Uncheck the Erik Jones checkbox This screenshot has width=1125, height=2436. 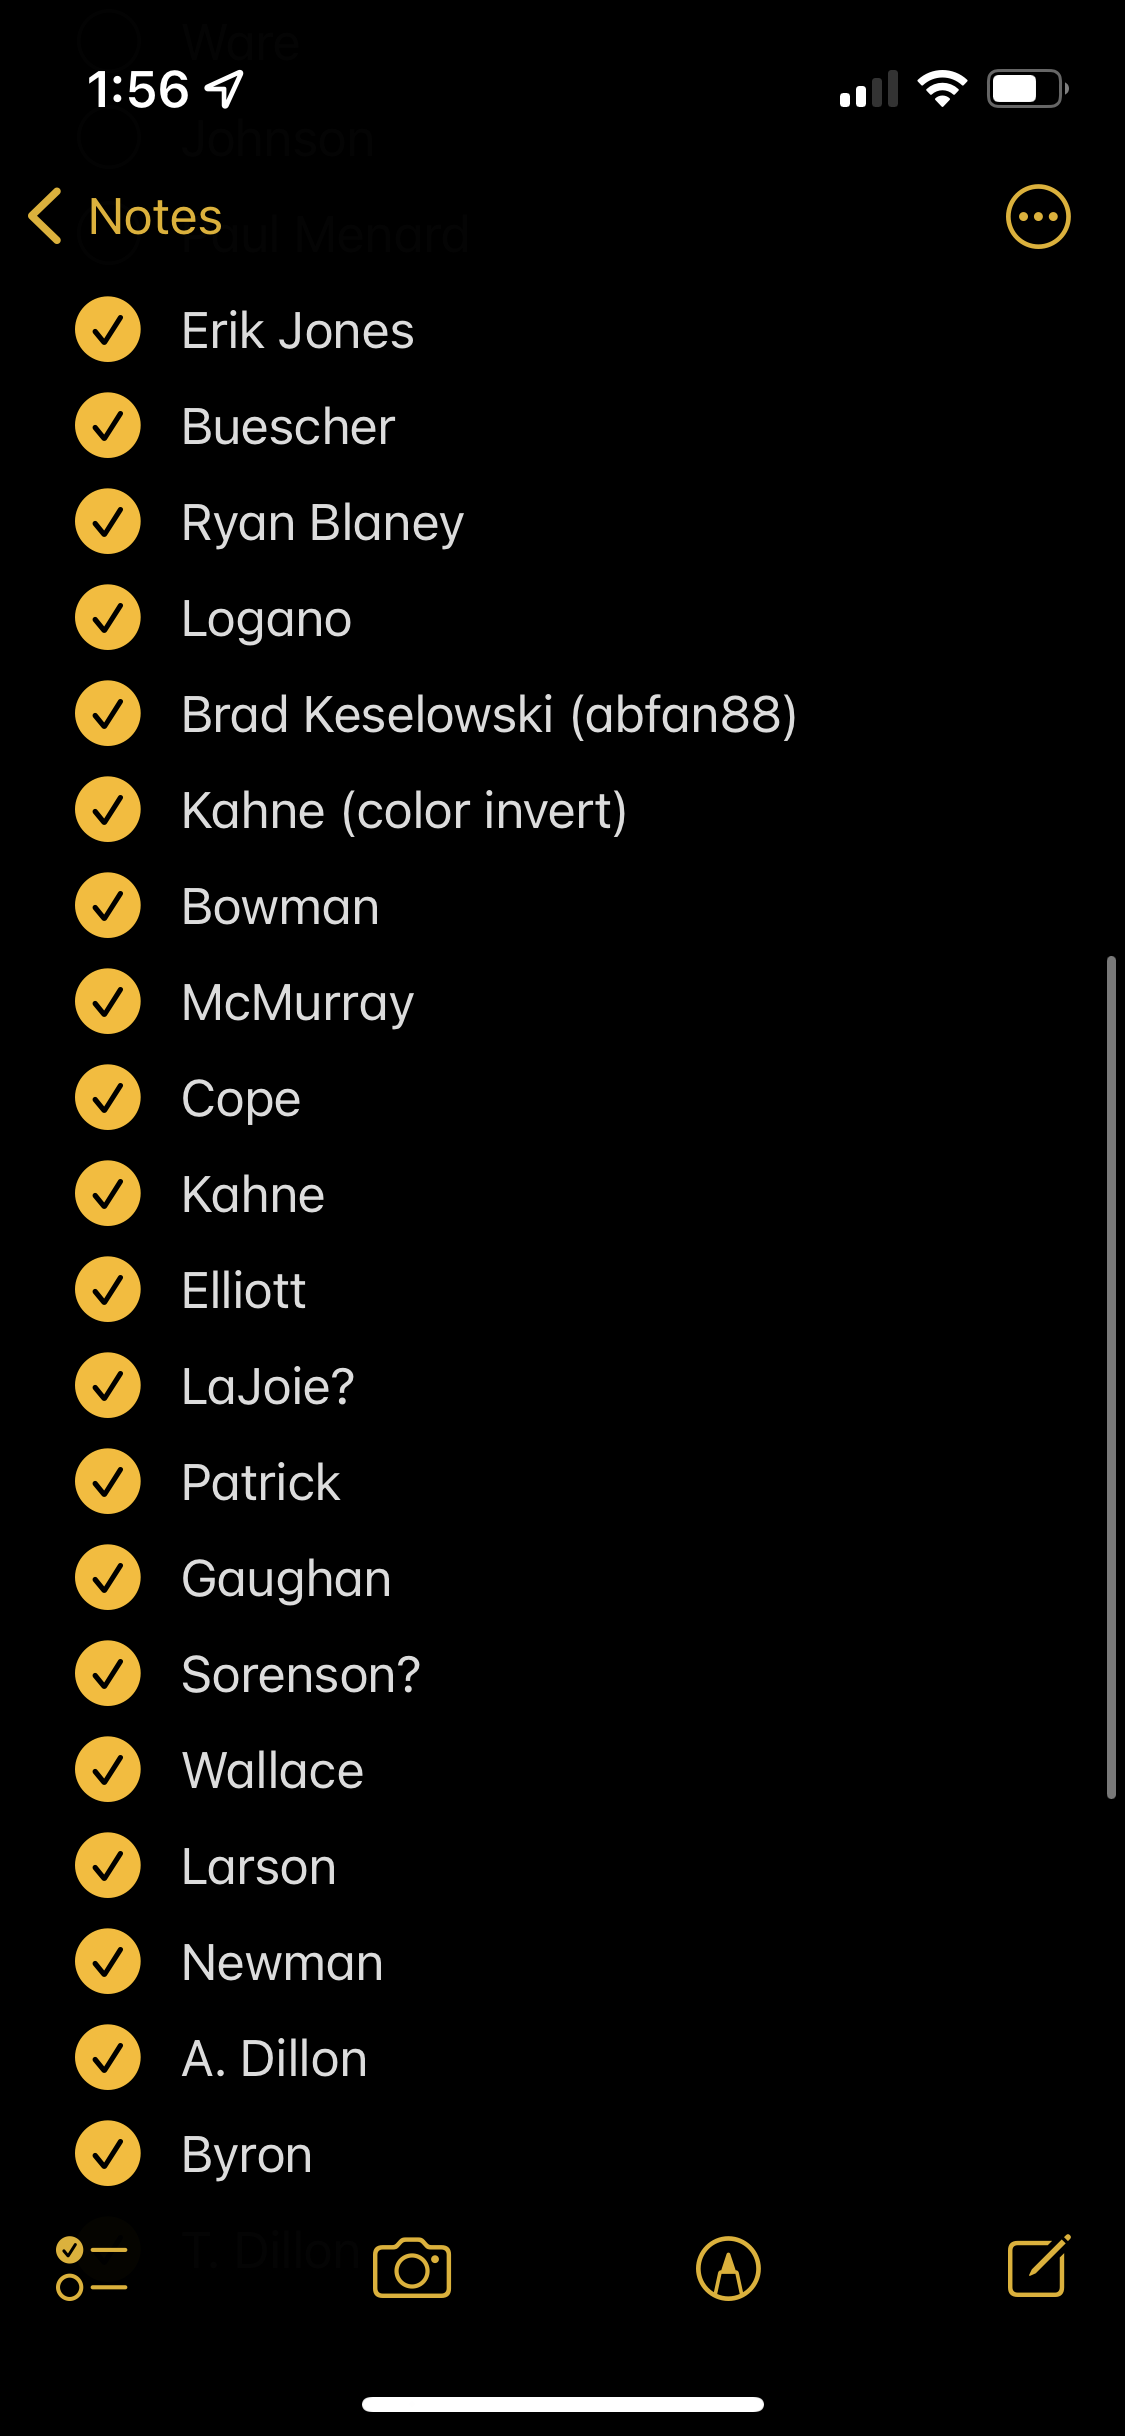(x=108, y=330)
